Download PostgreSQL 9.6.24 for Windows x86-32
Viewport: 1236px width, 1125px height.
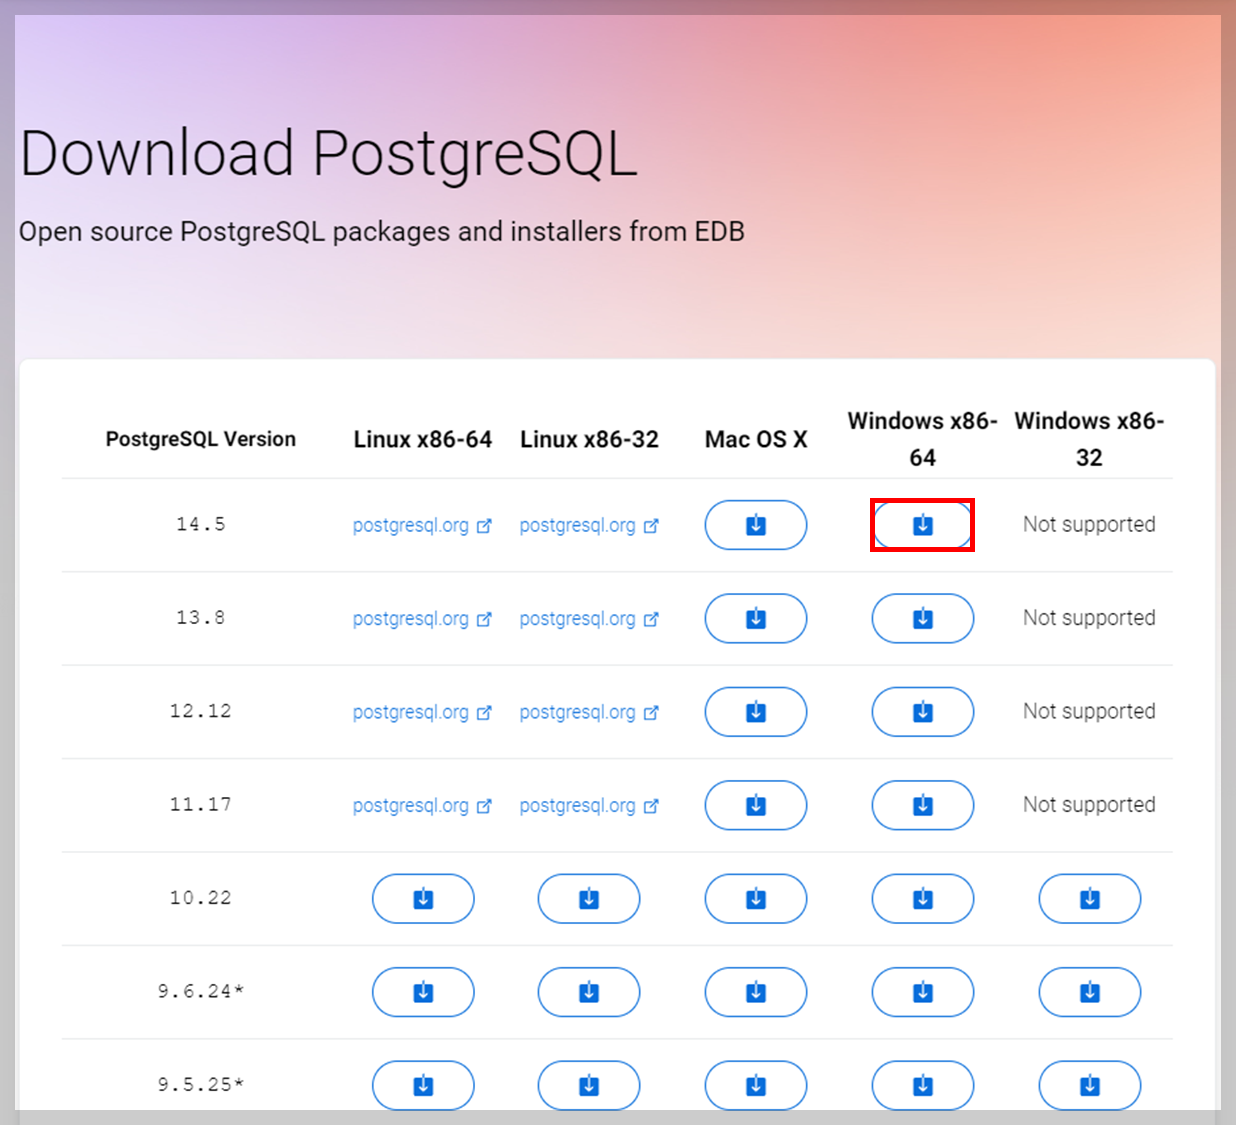point(1089,992)
